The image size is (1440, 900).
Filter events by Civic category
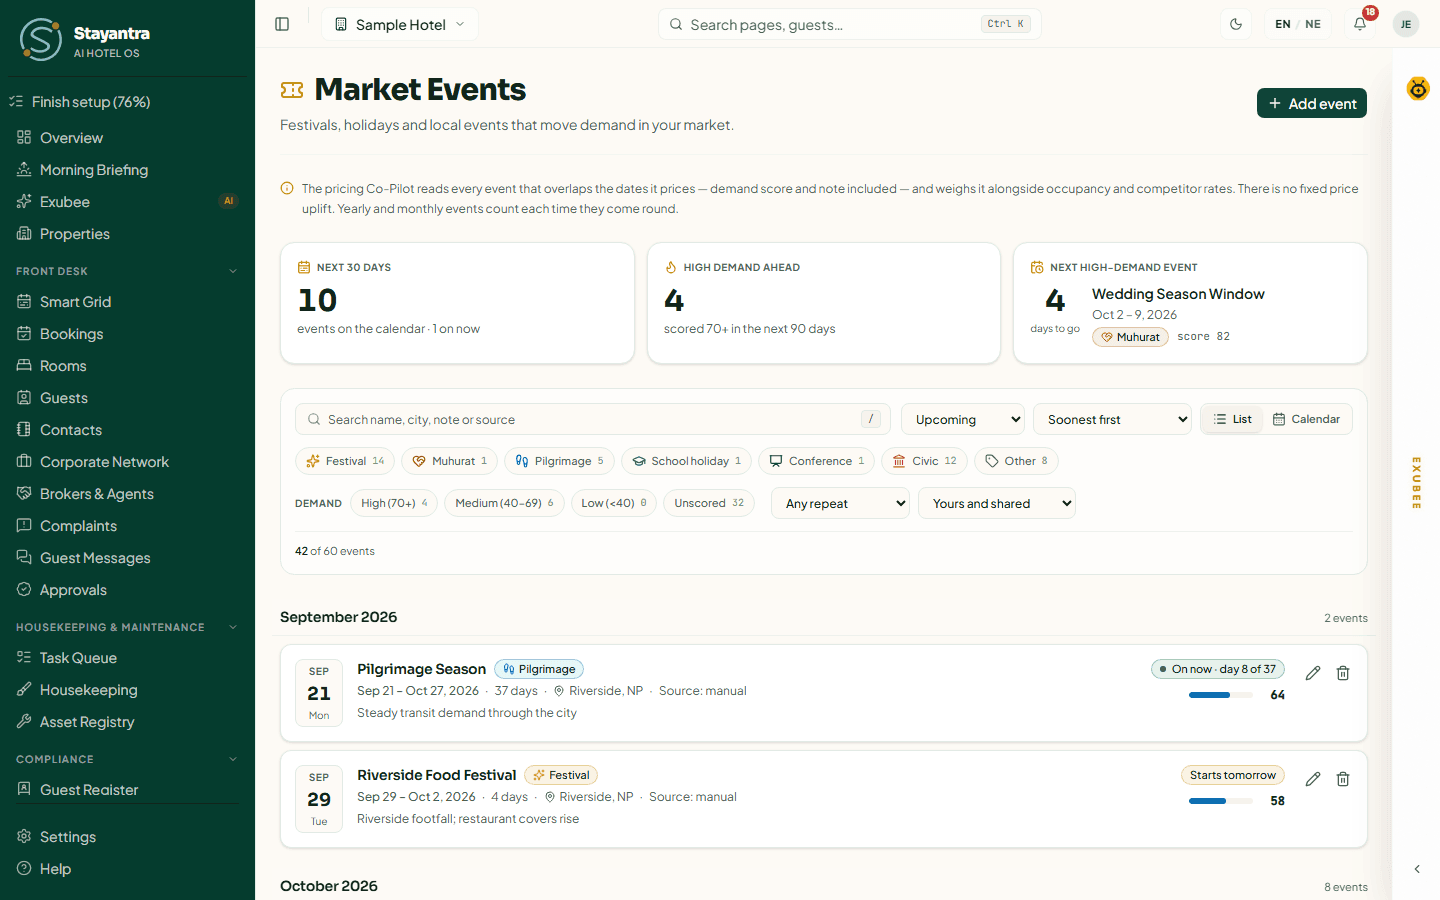pos(924,461)
